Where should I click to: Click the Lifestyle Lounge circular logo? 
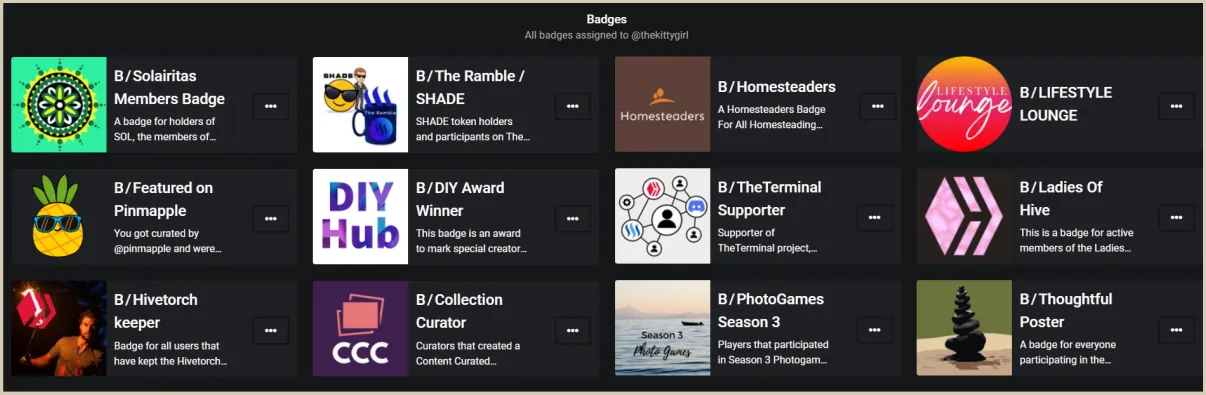click(964, 104)
